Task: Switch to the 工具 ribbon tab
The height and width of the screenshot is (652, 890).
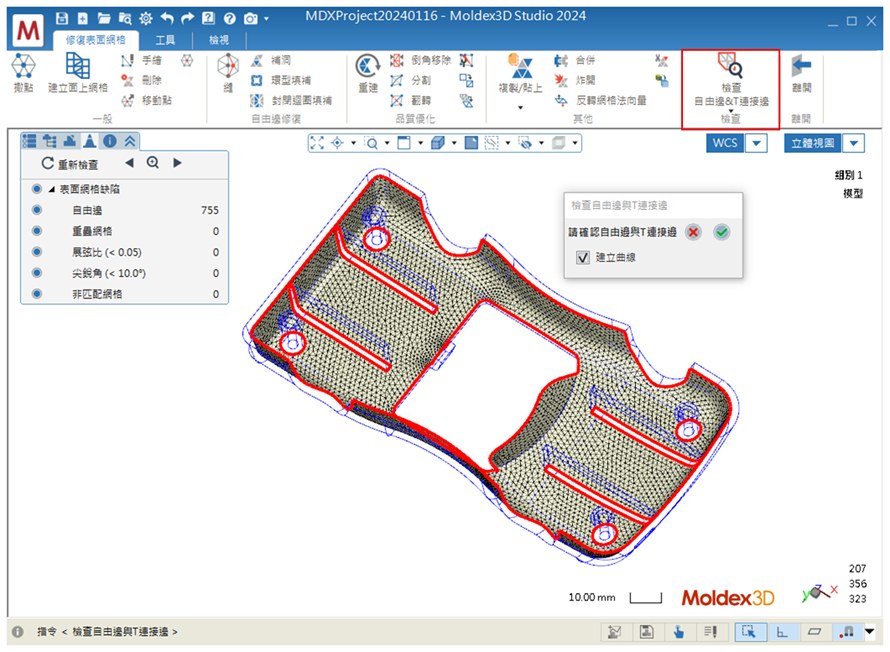Action: [165, 40]
